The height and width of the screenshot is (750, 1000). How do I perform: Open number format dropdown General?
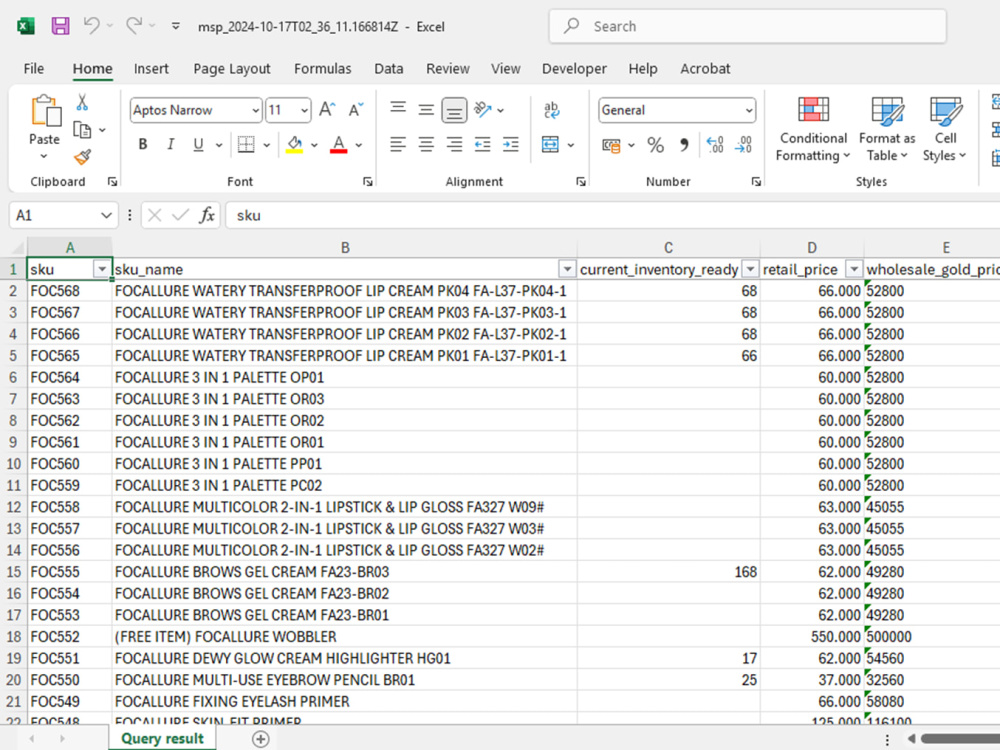749,110
